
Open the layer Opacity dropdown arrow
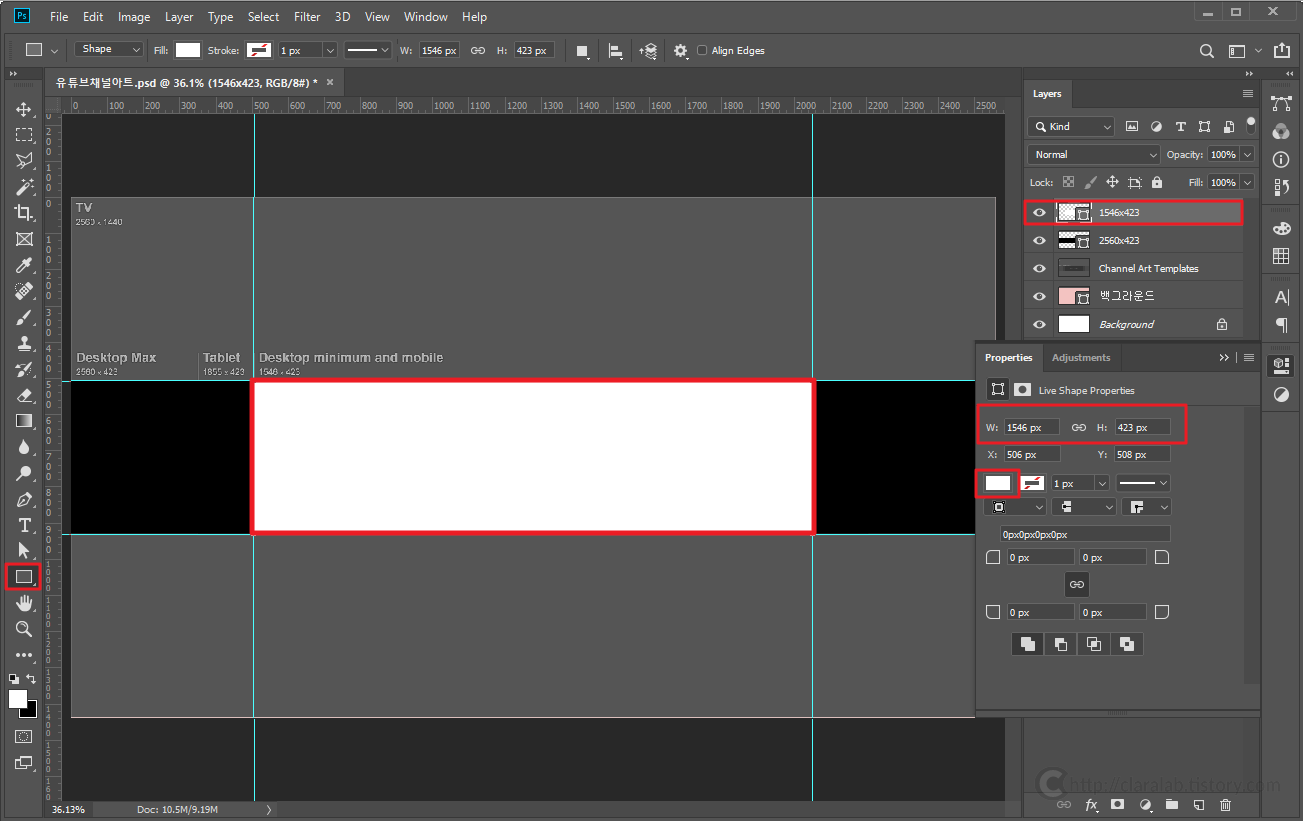1246,155
